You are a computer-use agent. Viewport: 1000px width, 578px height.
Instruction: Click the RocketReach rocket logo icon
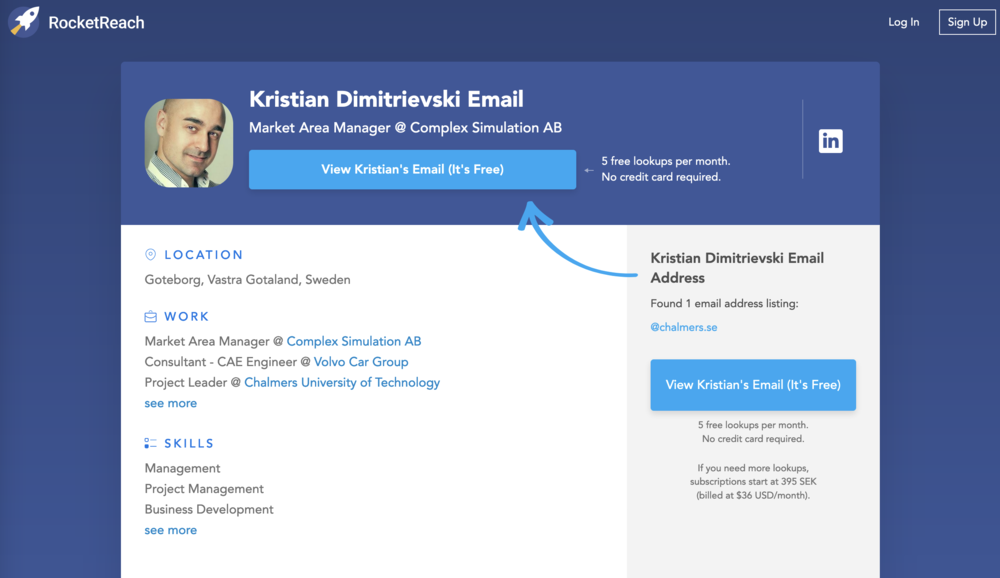click(24, 22)
